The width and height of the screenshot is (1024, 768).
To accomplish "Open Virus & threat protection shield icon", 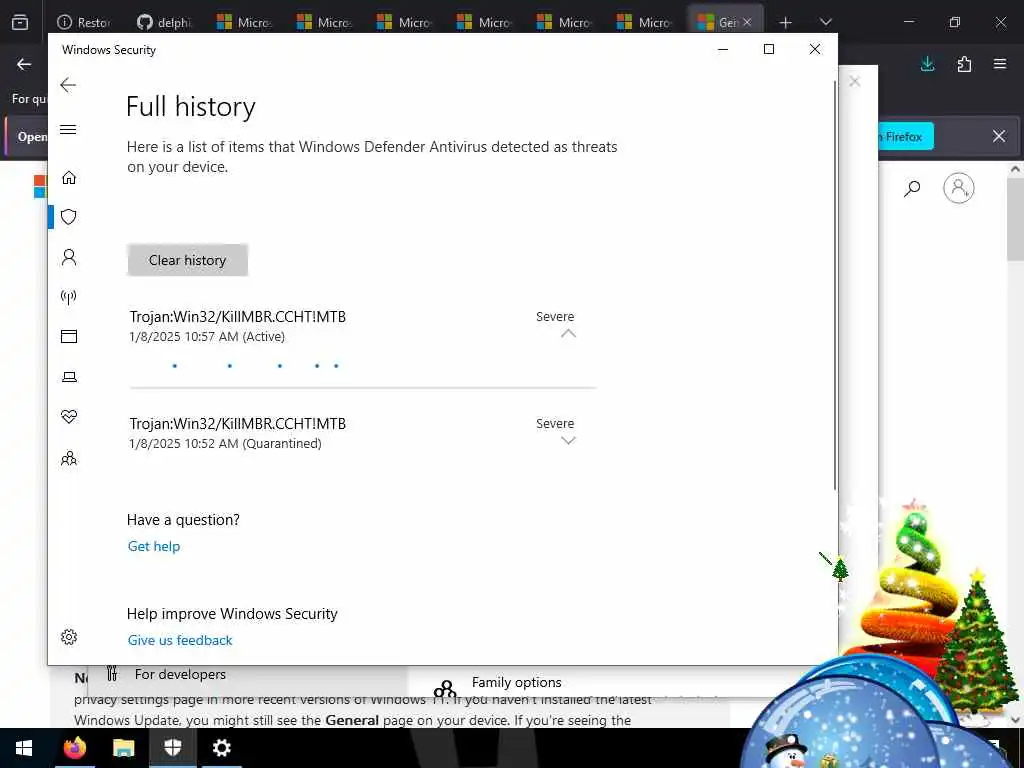I will click(x=69, y=217).
